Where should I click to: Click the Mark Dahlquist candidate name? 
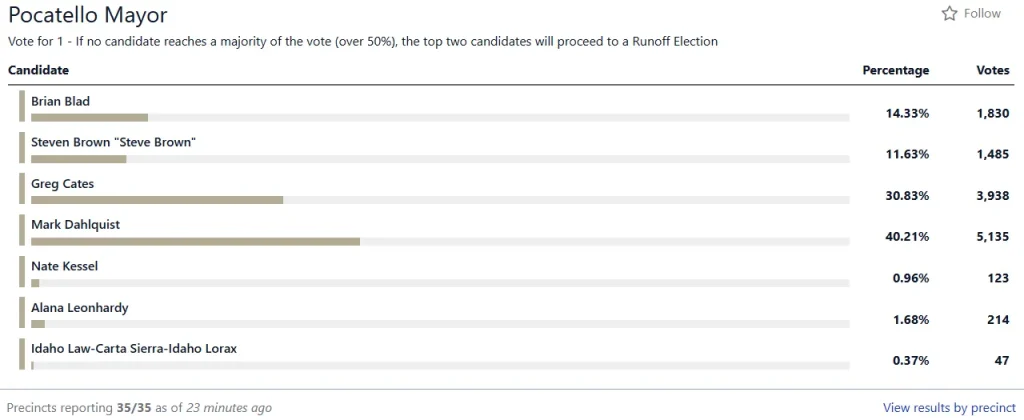75,225
